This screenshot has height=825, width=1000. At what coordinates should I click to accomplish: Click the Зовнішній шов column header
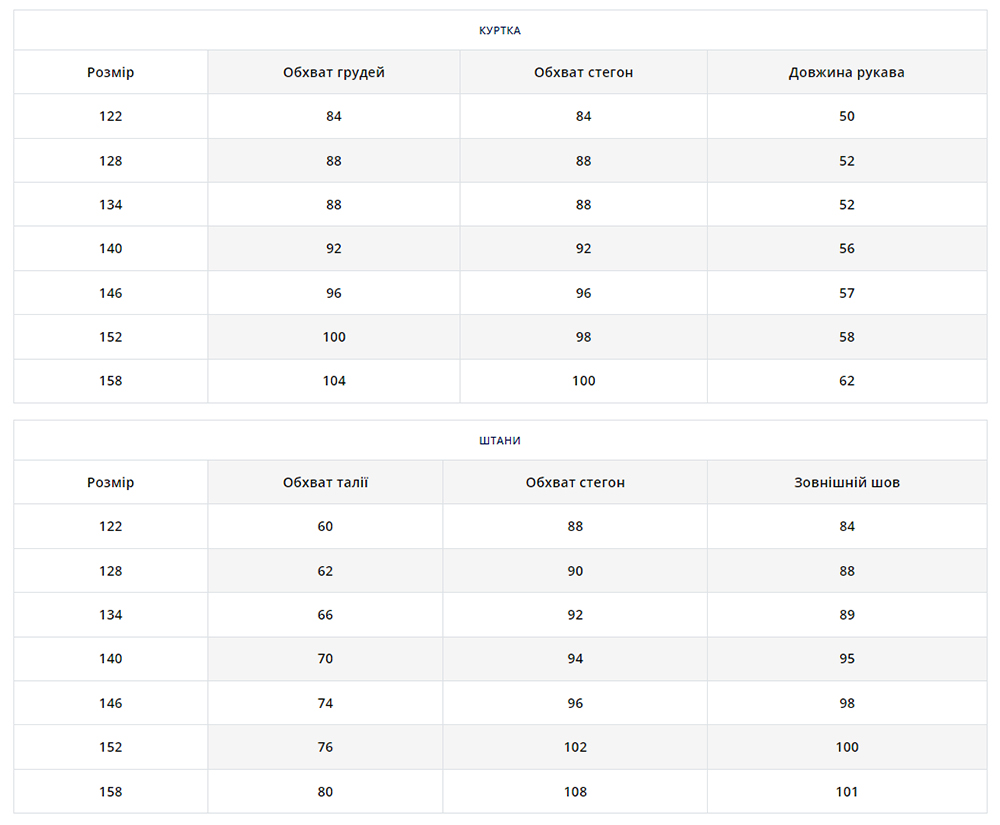[846, 483]
